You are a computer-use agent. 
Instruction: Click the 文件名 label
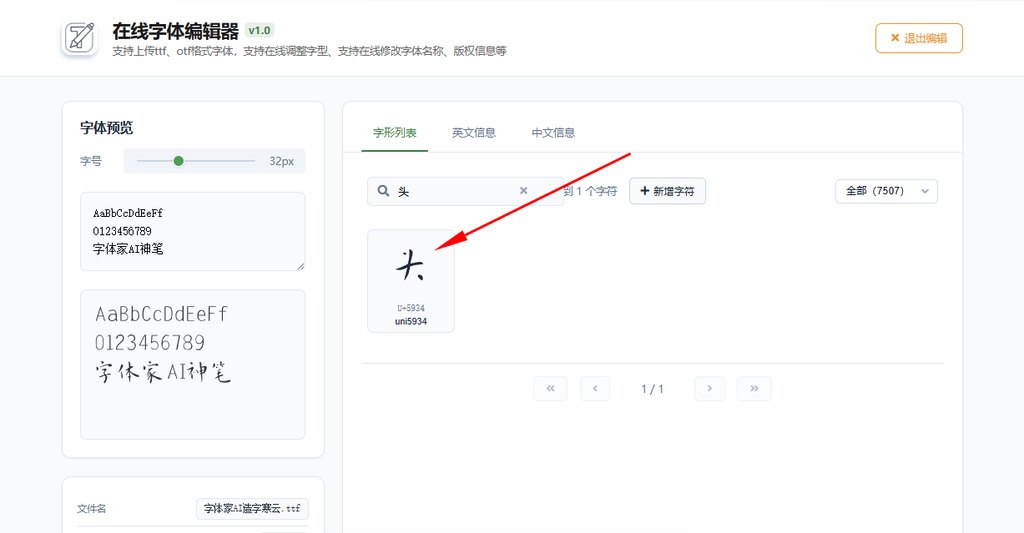(91, 508)
